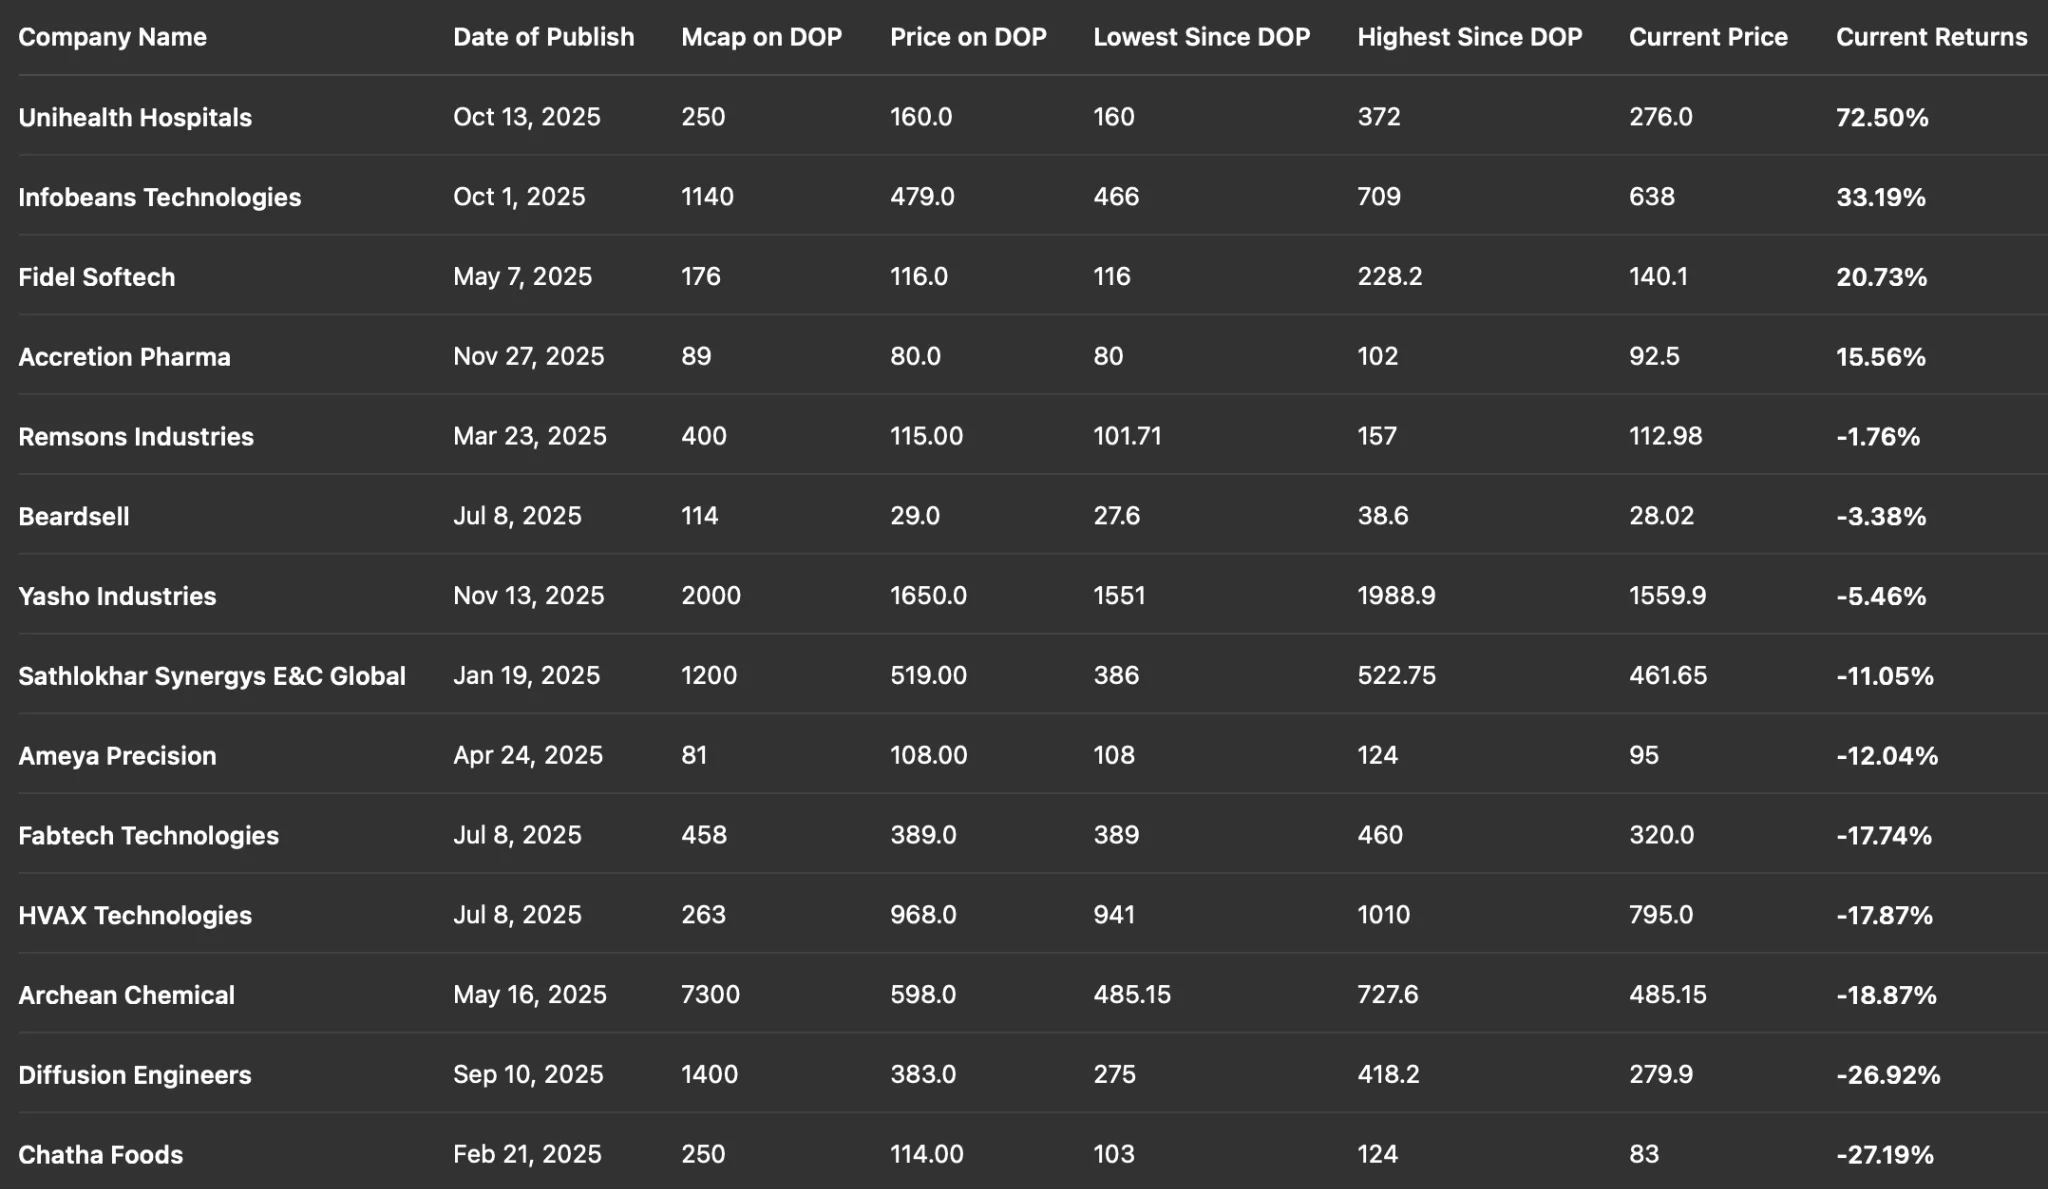Sort by Current Returns header

tap(1931, 37)
